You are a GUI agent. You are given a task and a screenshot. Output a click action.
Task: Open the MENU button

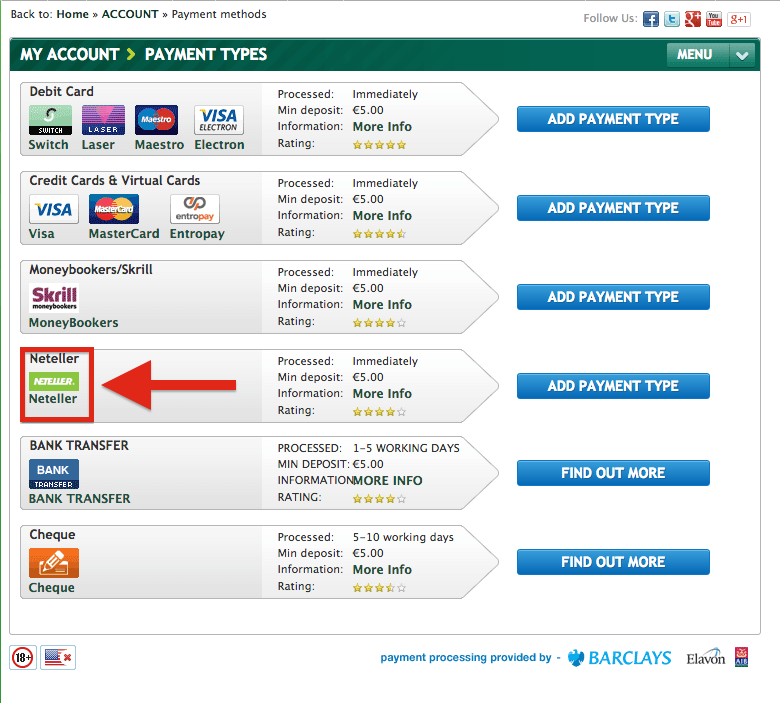pyautogui.click(x=698, y=55)
